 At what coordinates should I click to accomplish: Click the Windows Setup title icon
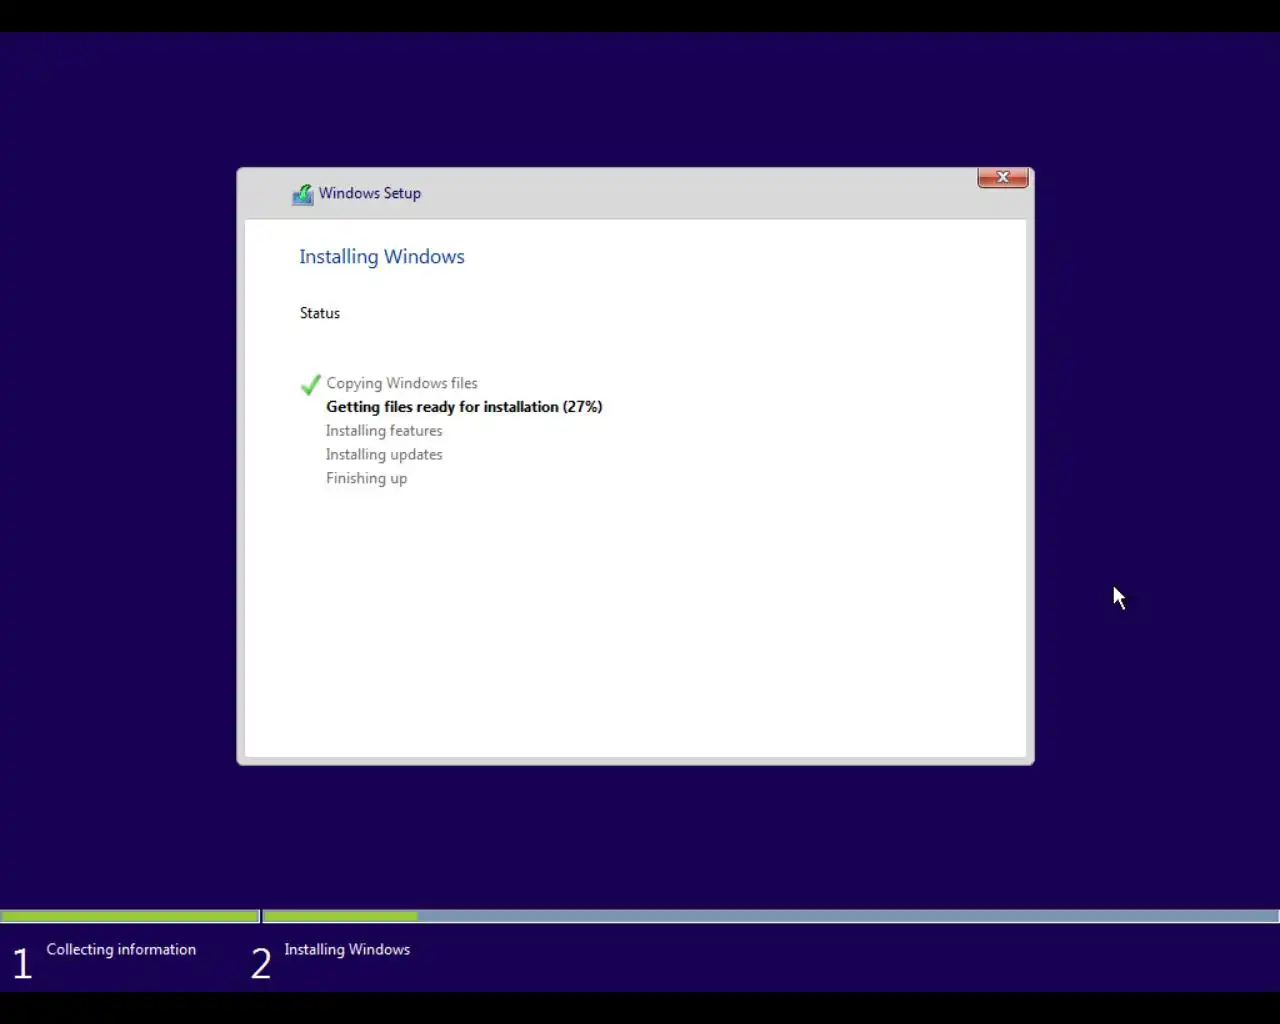302,194
